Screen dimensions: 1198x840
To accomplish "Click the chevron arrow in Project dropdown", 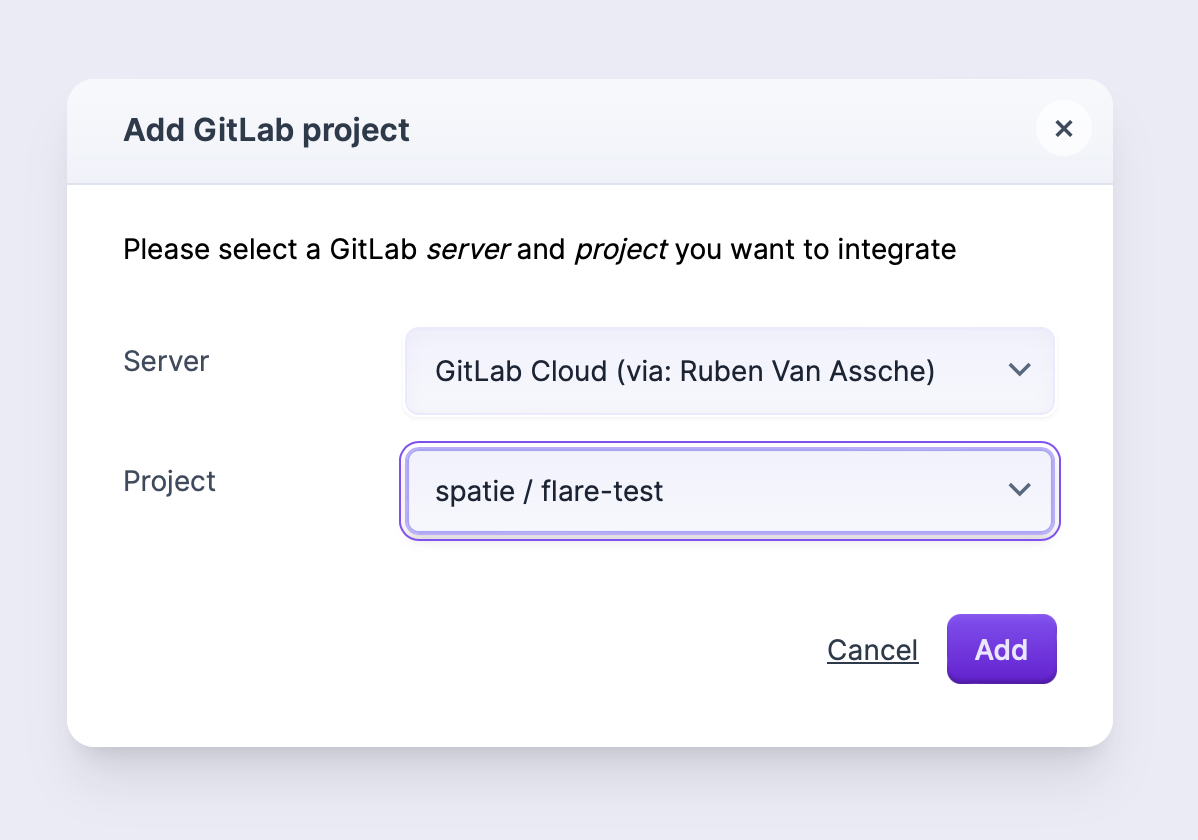I will tap(1019, 490).
